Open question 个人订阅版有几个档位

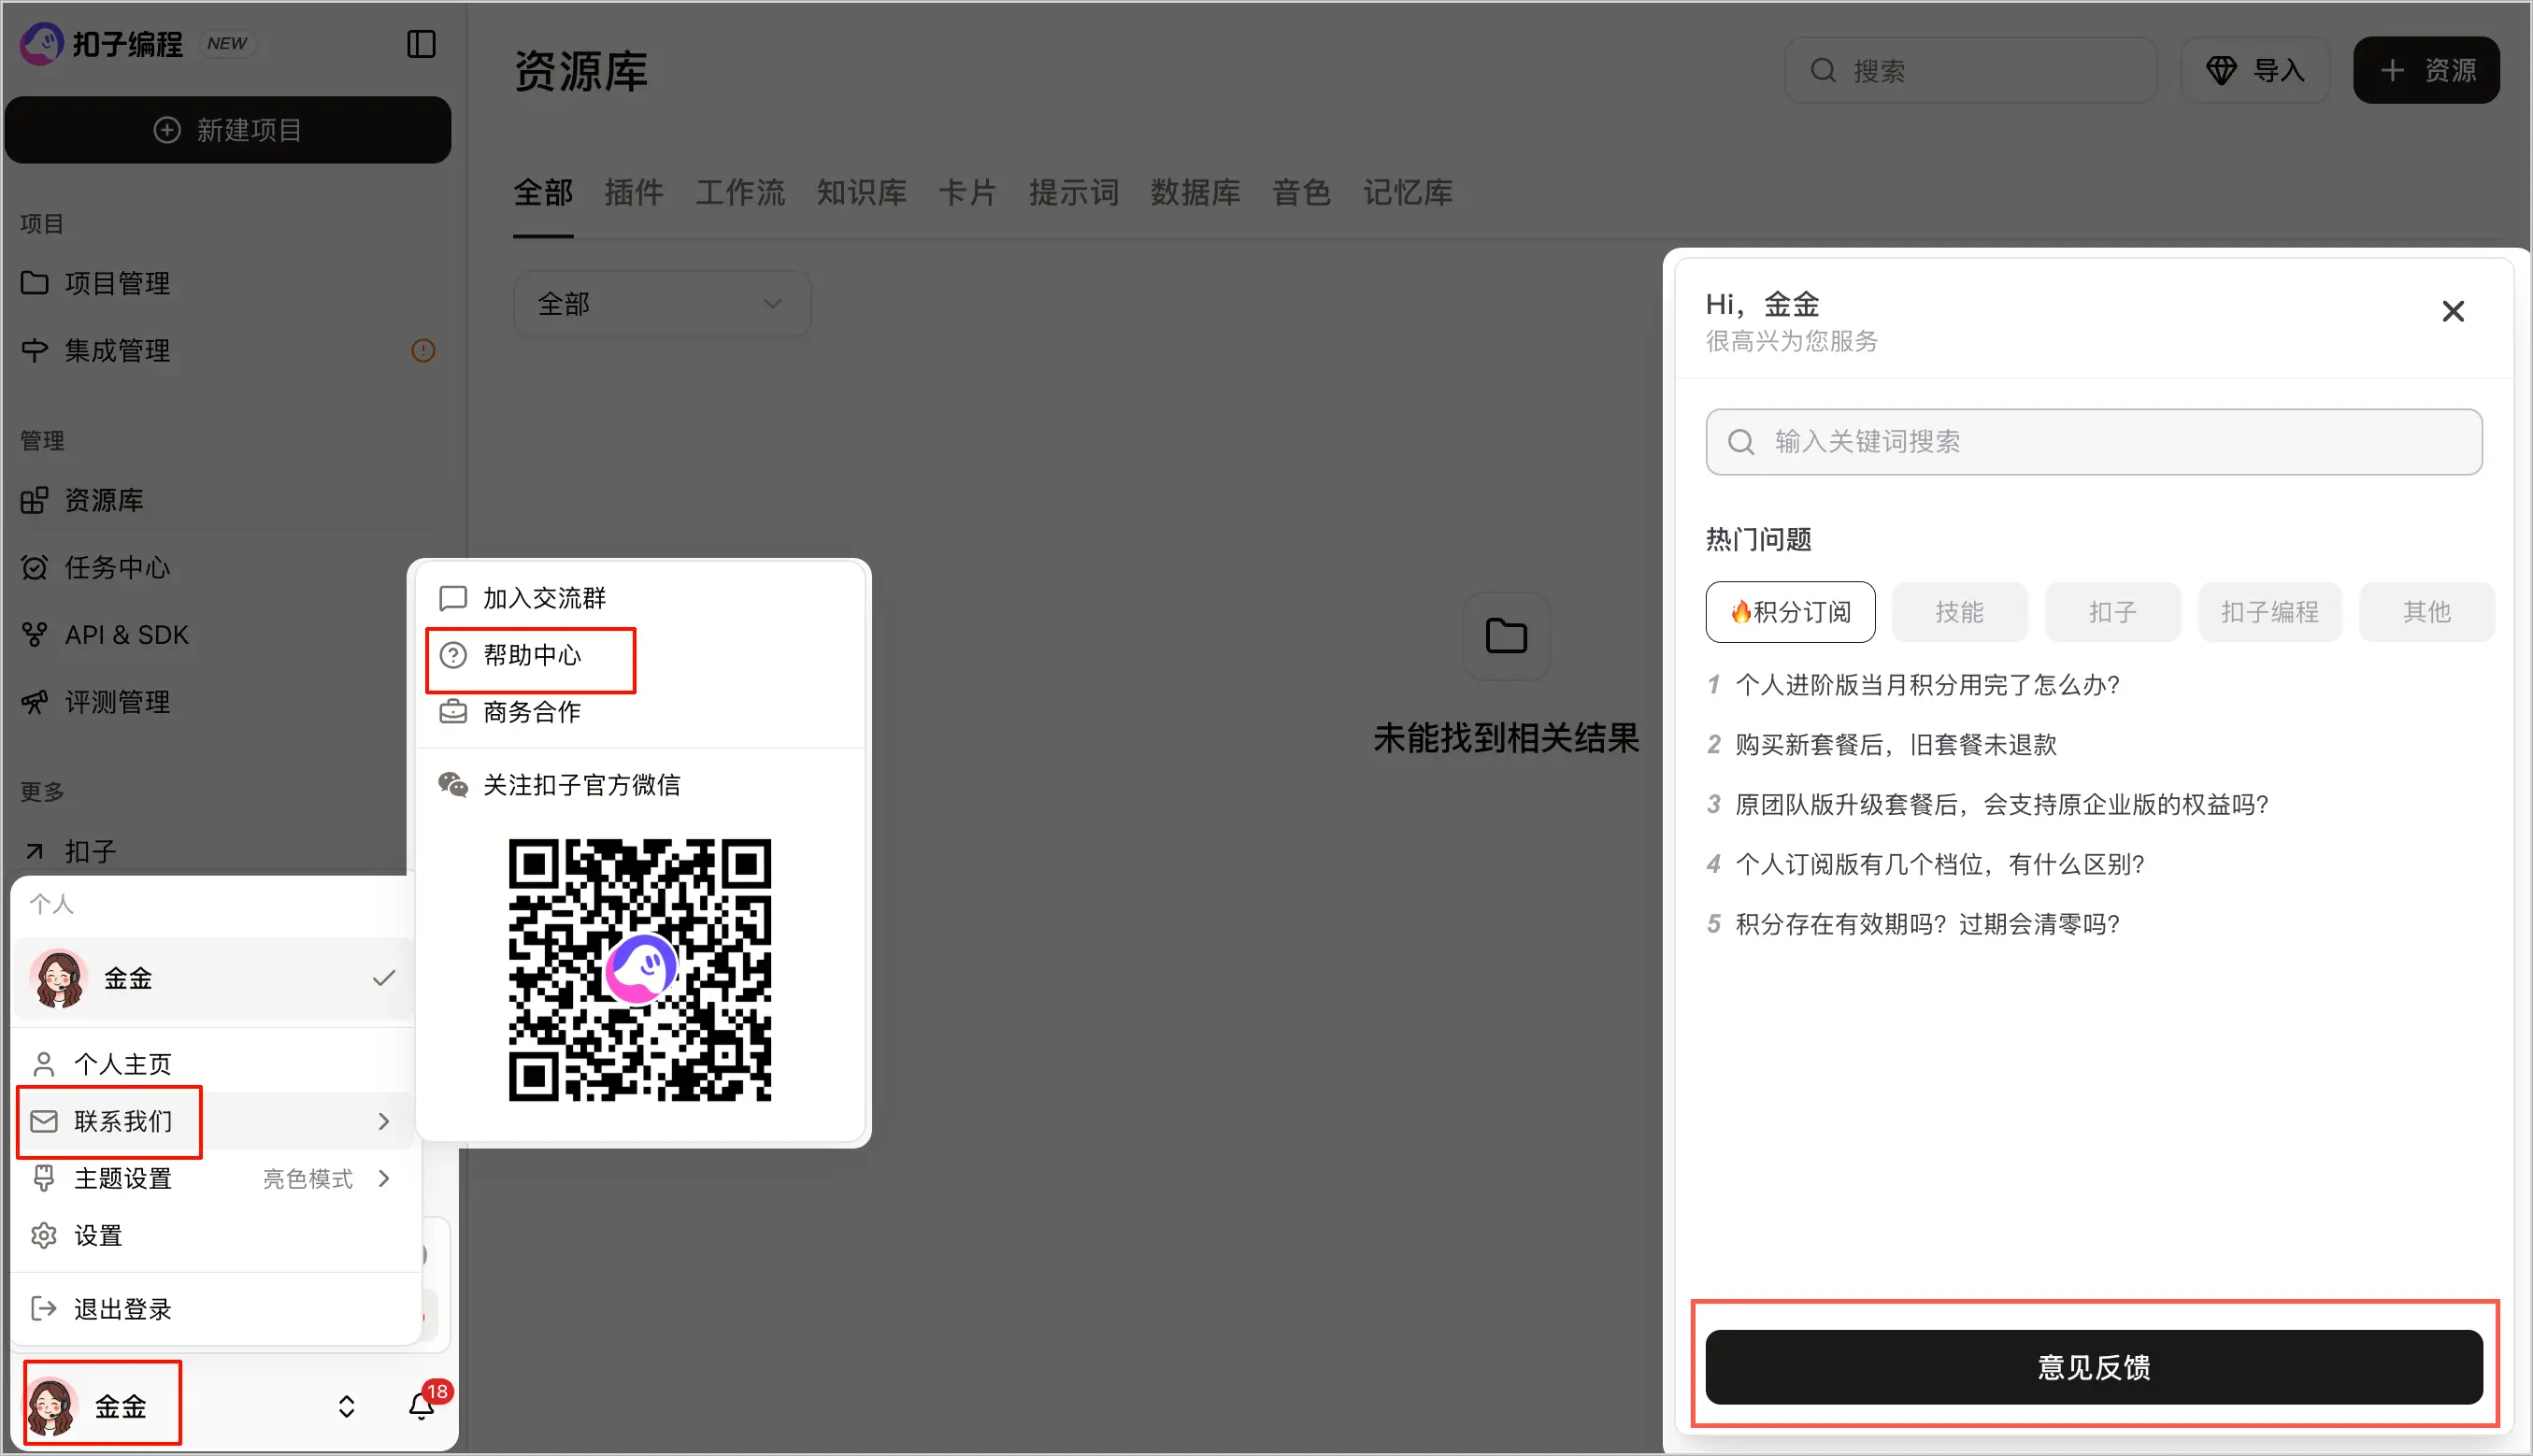pos(1940,864)
